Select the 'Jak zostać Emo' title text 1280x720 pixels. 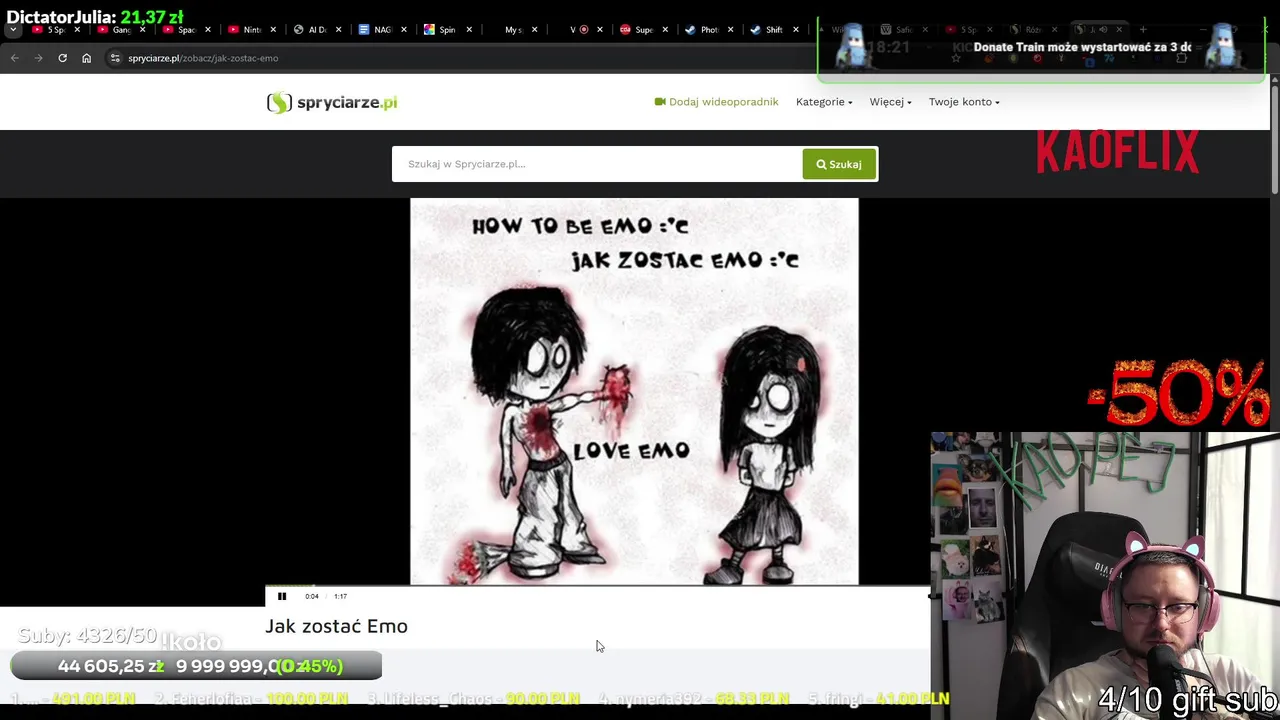pos(336,626)
